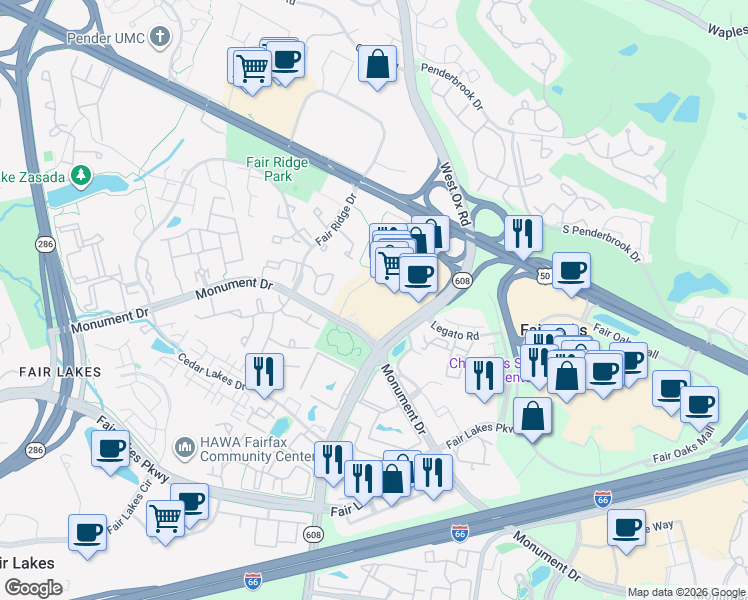Select the 'Fair Ridge Park' label
Screen dimensions: 748x600
277,169
